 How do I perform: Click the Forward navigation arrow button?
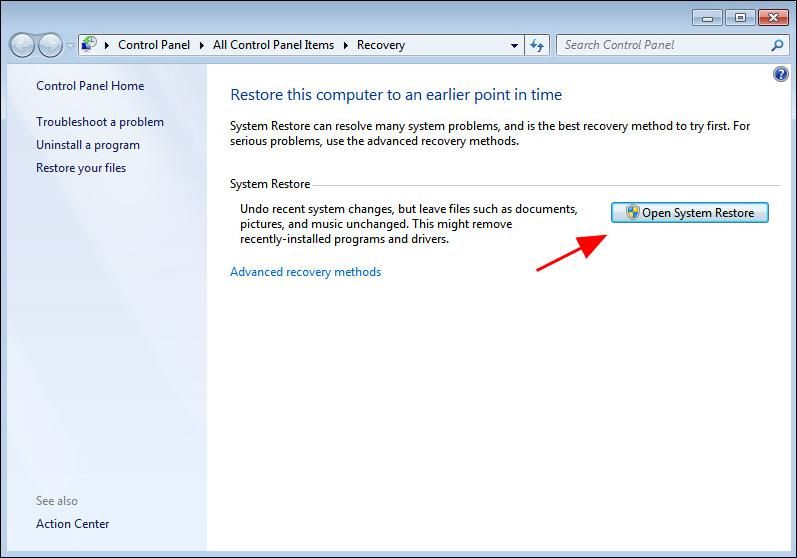pyautogui.click(x=50, y=45)
